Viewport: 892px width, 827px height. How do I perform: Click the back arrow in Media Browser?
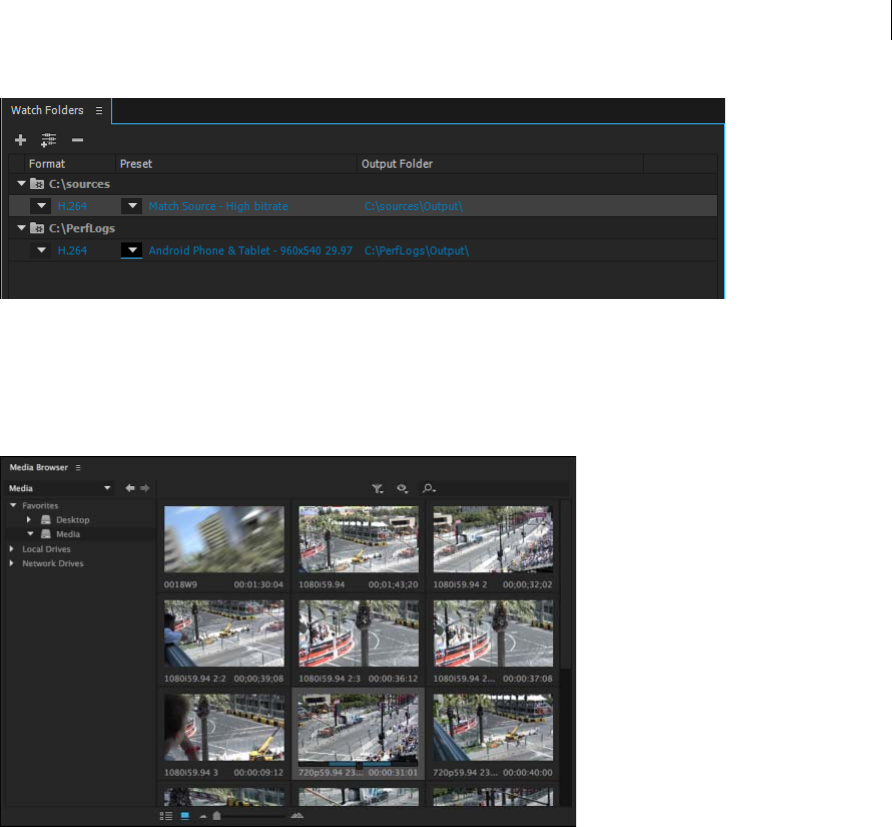tap(130, 488)
